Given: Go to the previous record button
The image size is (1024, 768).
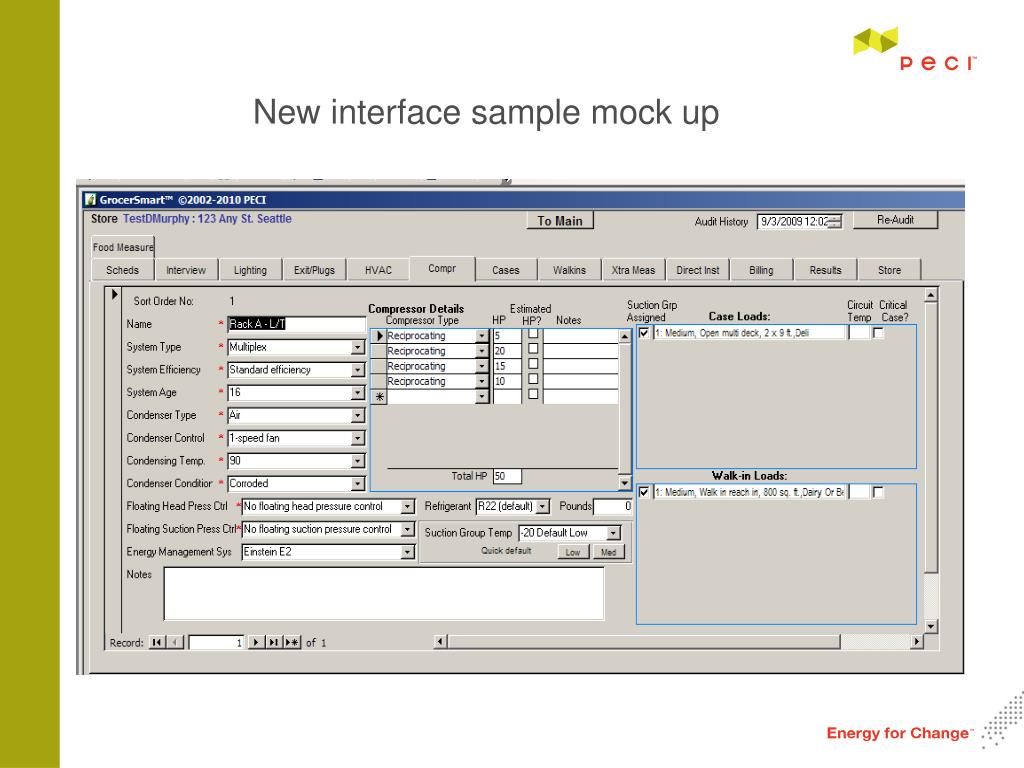Looking at the screenshot, I should click(175, 643).
